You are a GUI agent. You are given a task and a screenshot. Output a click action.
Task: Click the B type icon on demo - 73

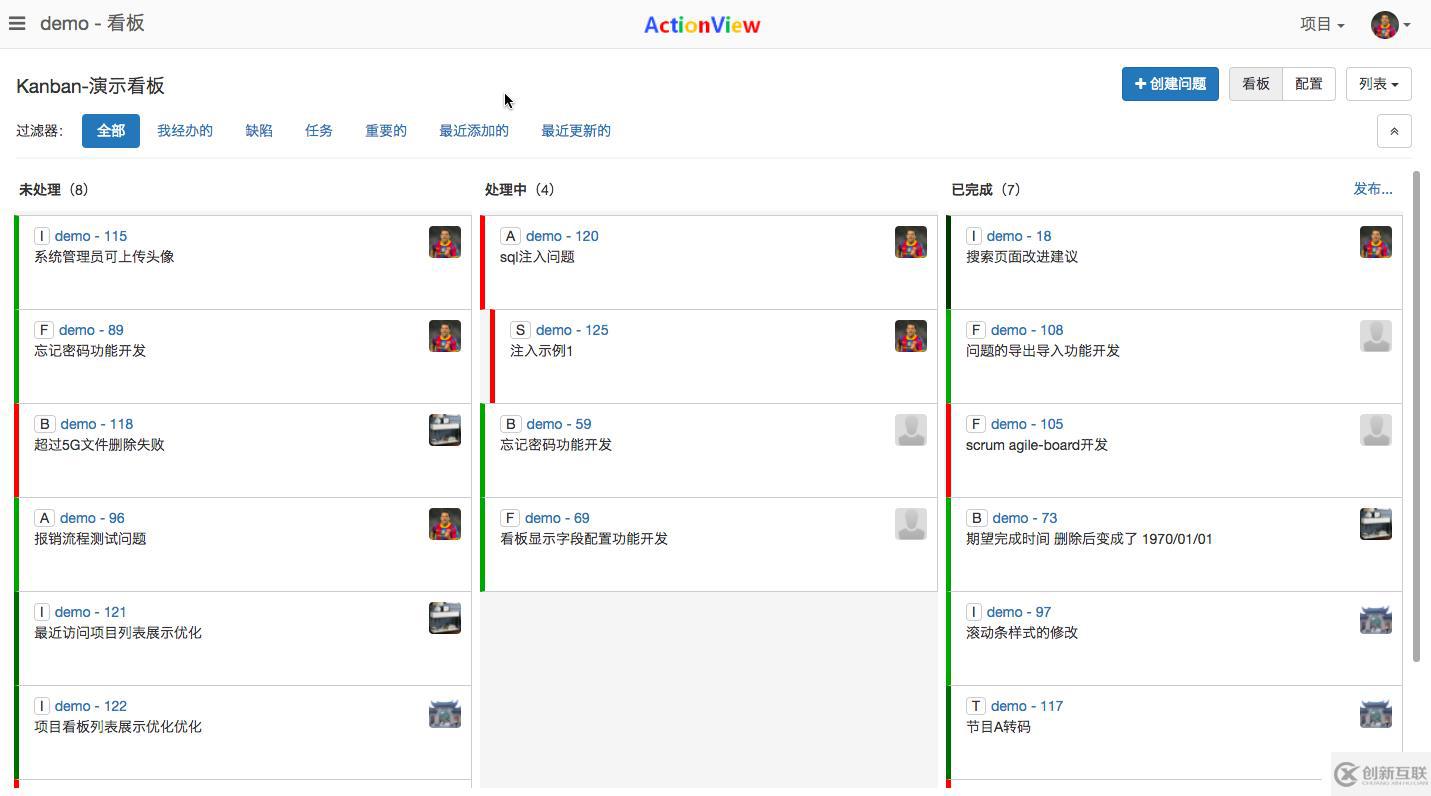pyautogui.click(x=976, y=518)
